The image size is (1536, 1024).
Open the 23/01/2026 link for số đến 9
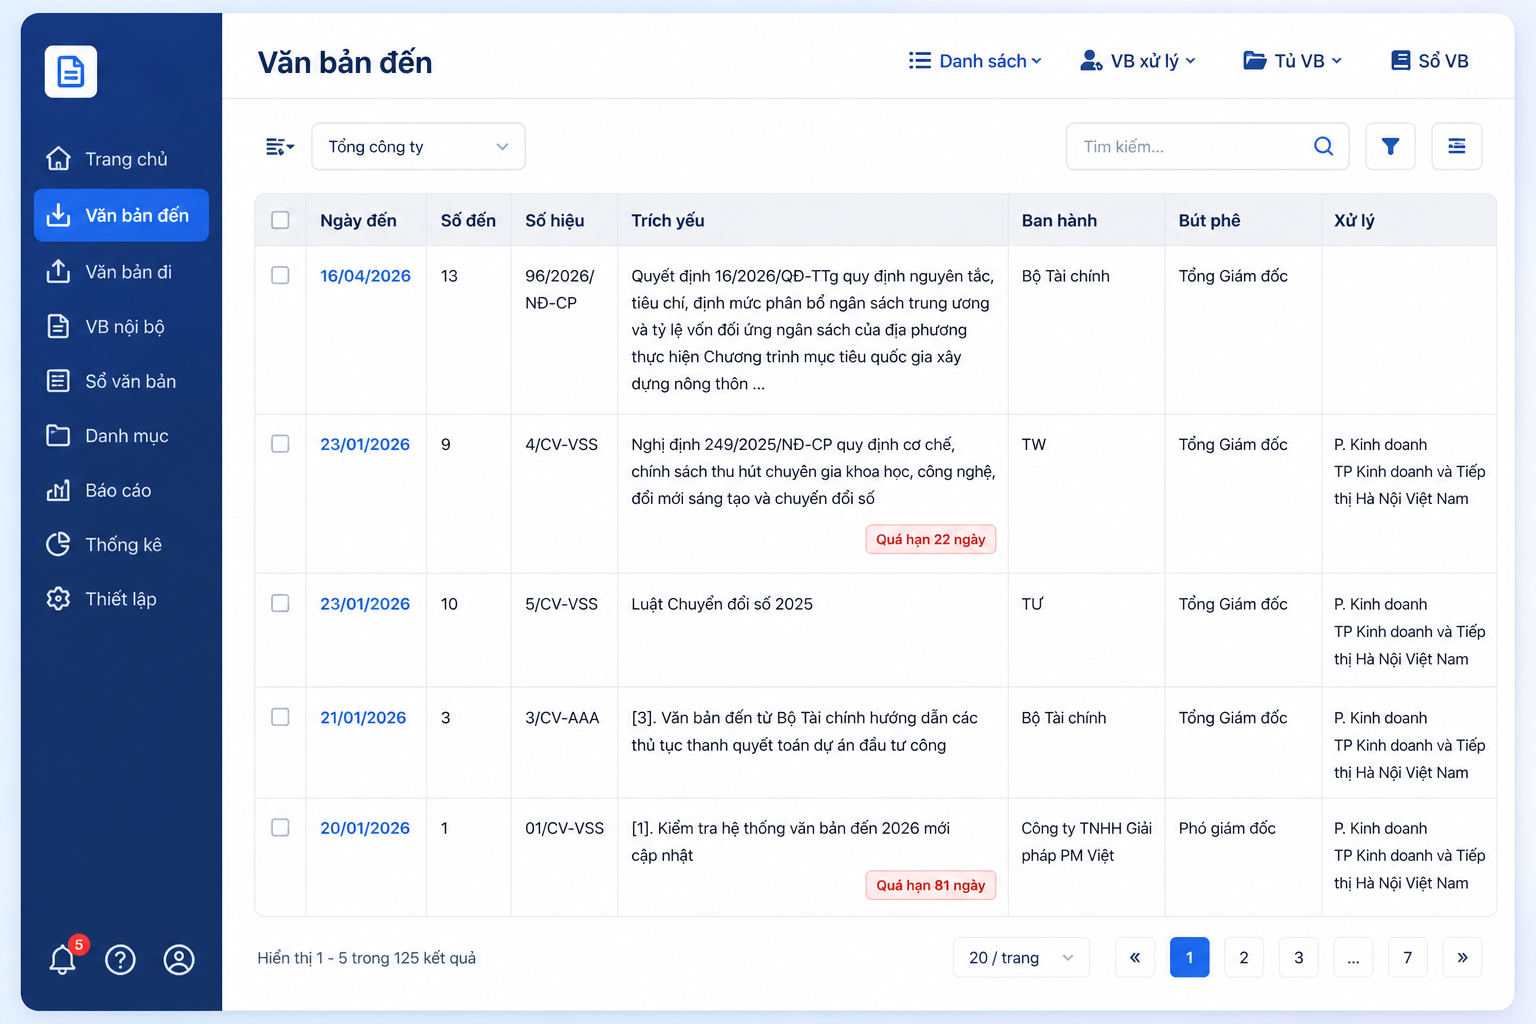[x=365, y=444]
